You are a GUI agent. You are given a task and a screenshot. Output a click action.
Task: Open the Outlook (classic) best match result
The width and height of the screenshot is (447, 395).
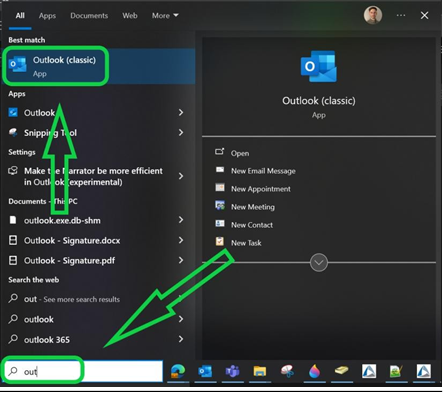click(99, 66)
